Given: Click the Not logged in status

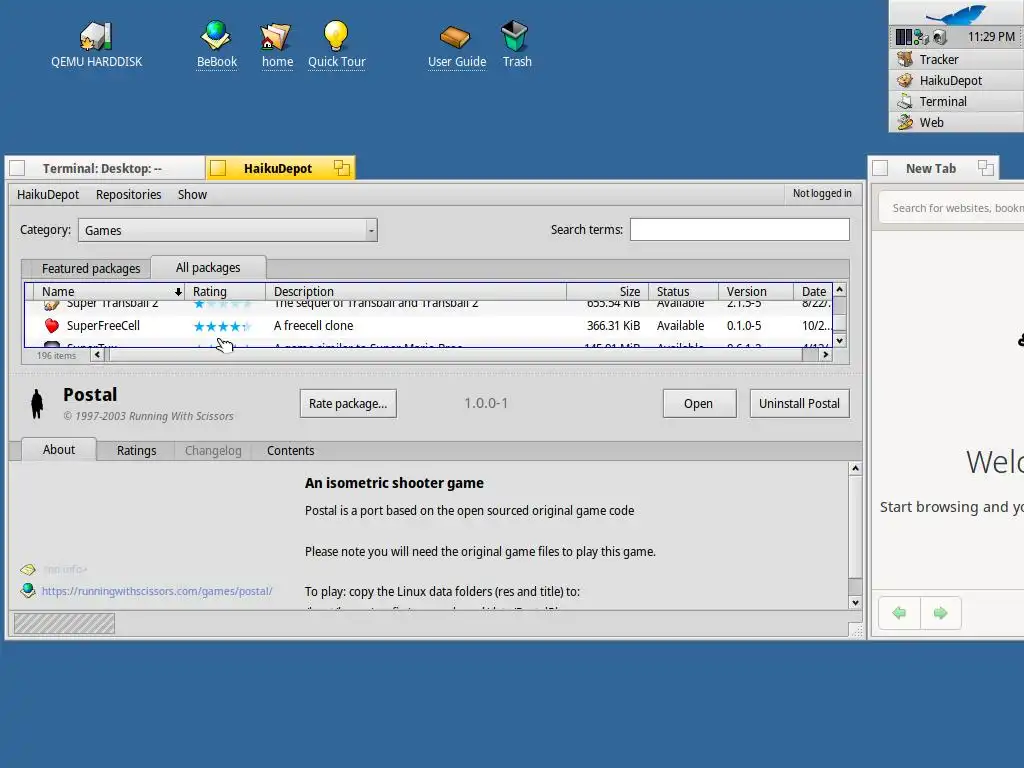Looking at the screenshot, I should 822,193.
